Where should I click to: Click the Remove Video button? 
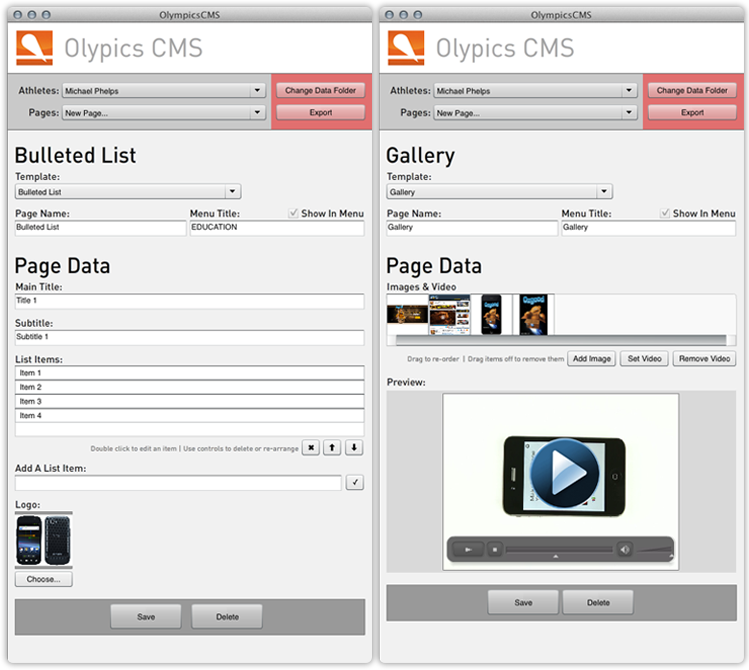704,359
